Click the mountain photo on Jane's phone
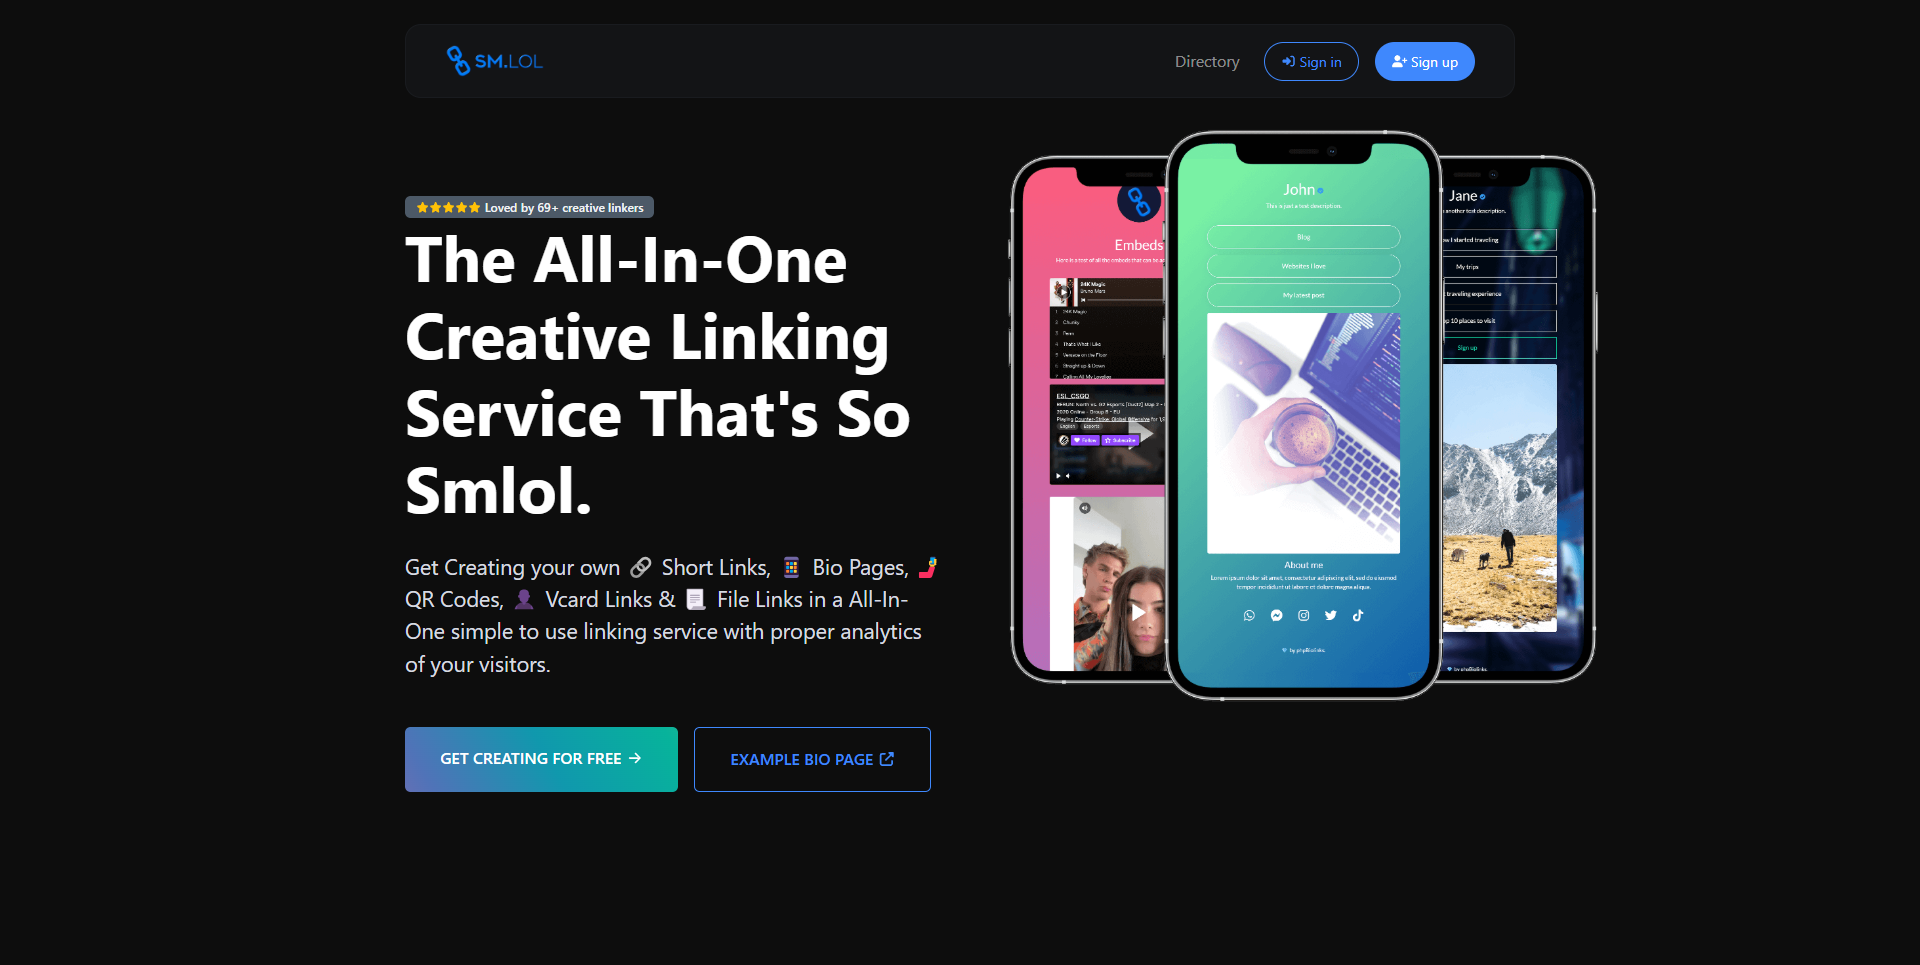This screenshot has width=1920, height=965. tap(1499, 498)
